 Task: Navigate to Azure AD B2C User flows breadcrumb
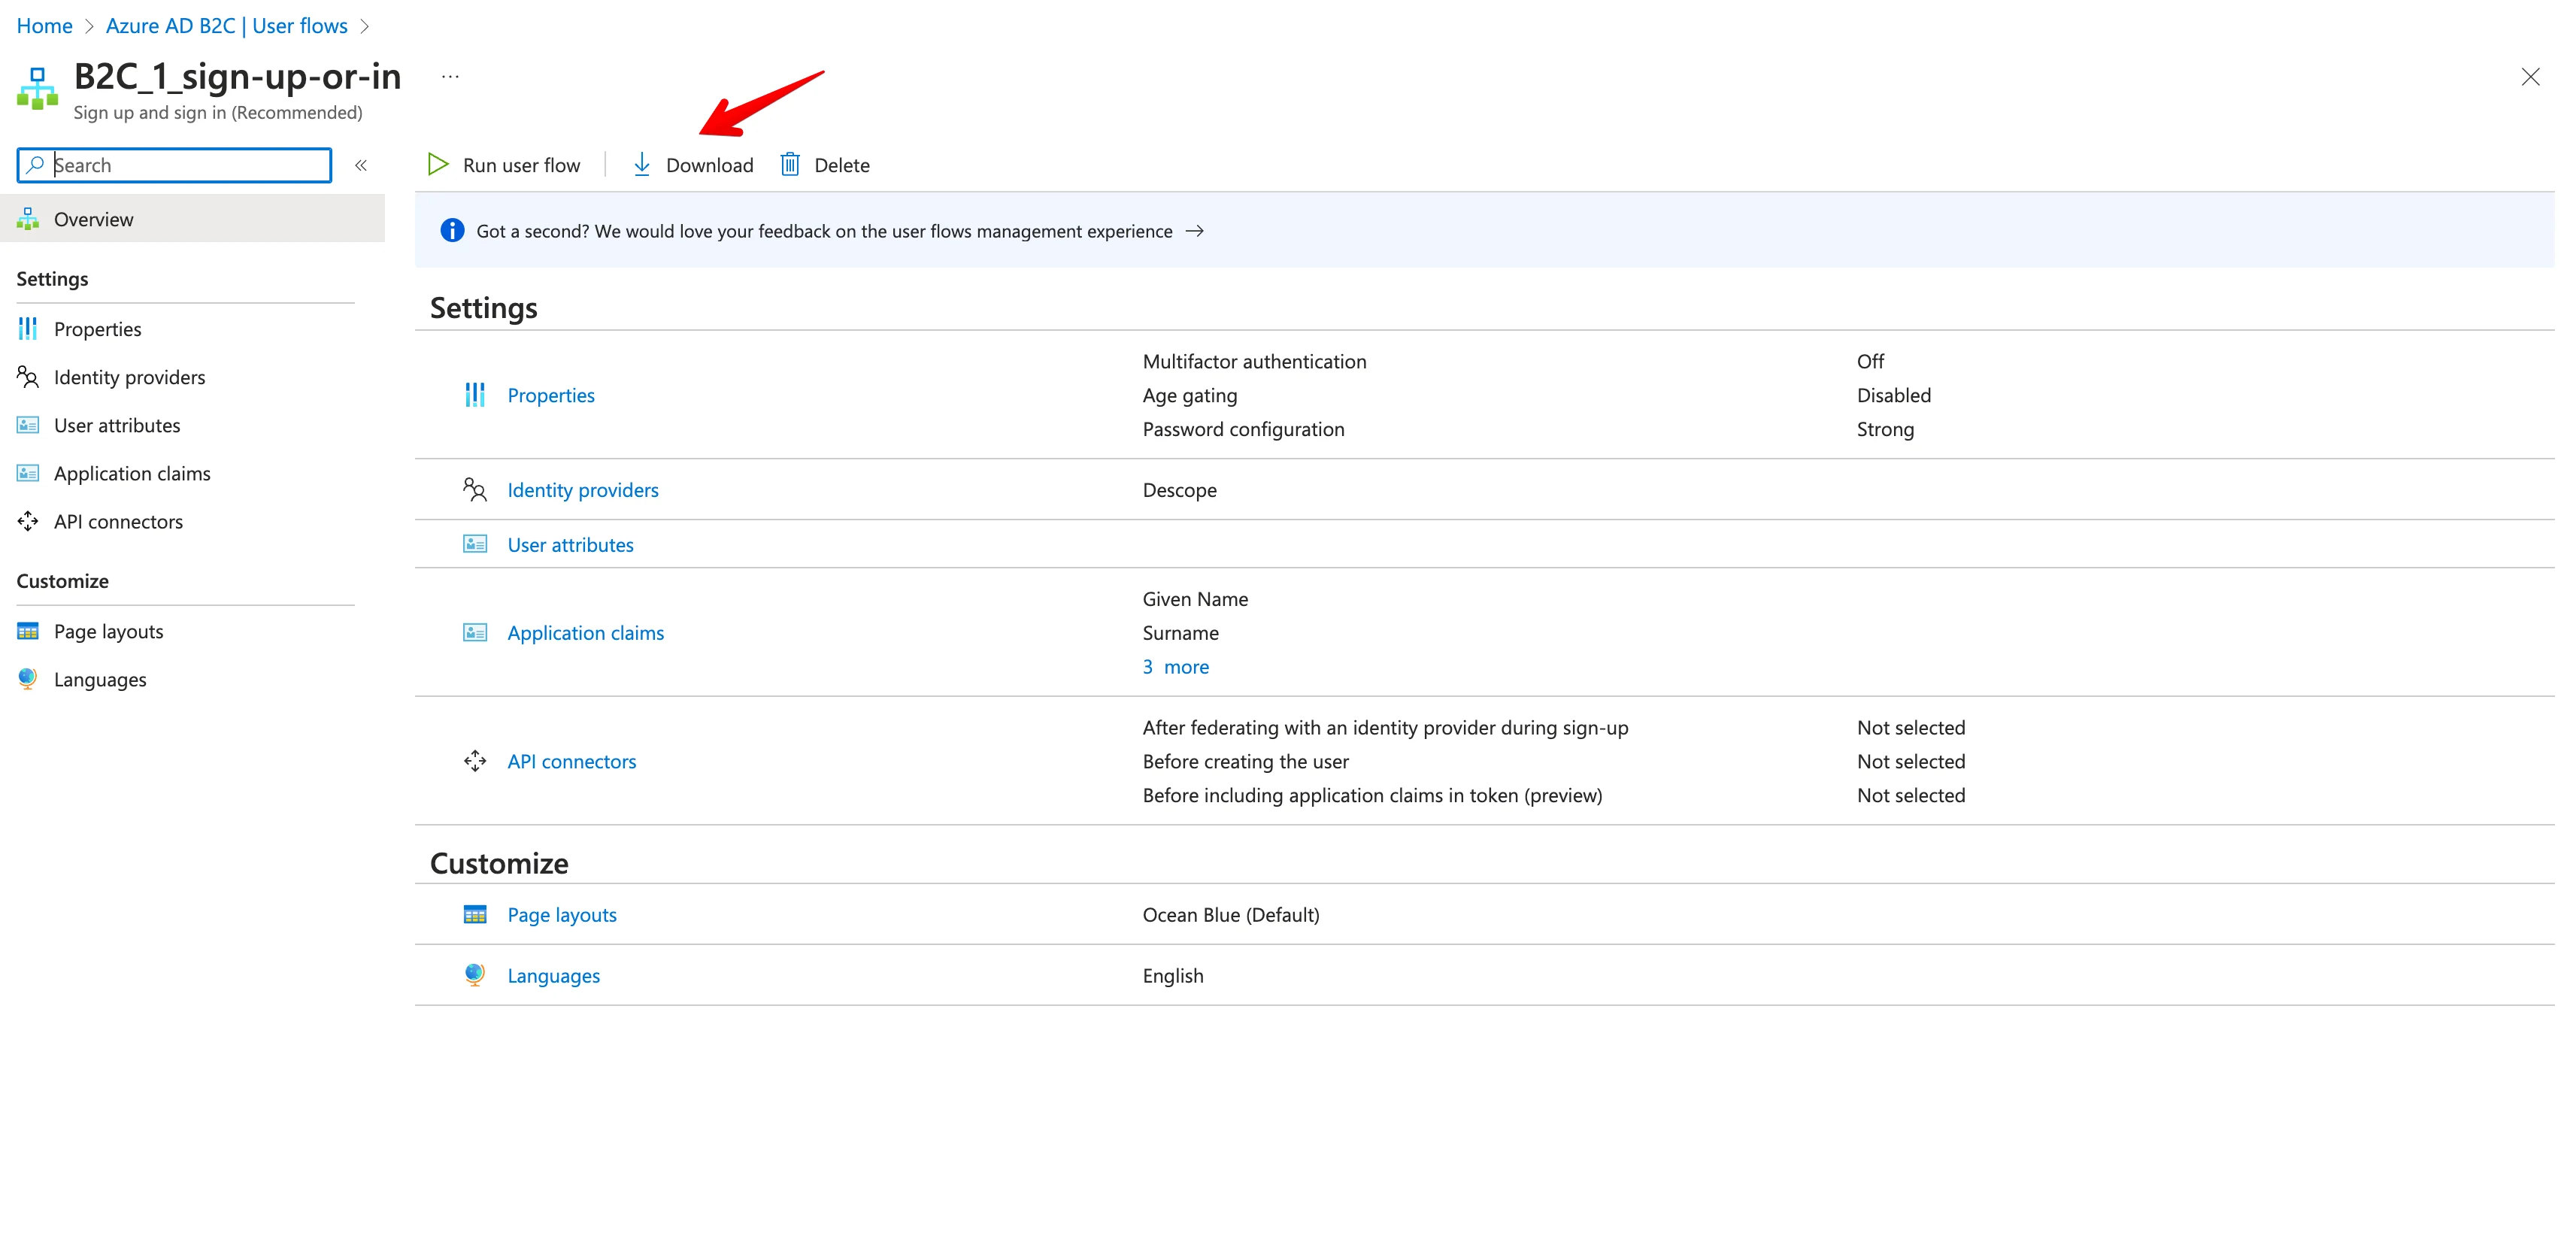tap(227, 25)
